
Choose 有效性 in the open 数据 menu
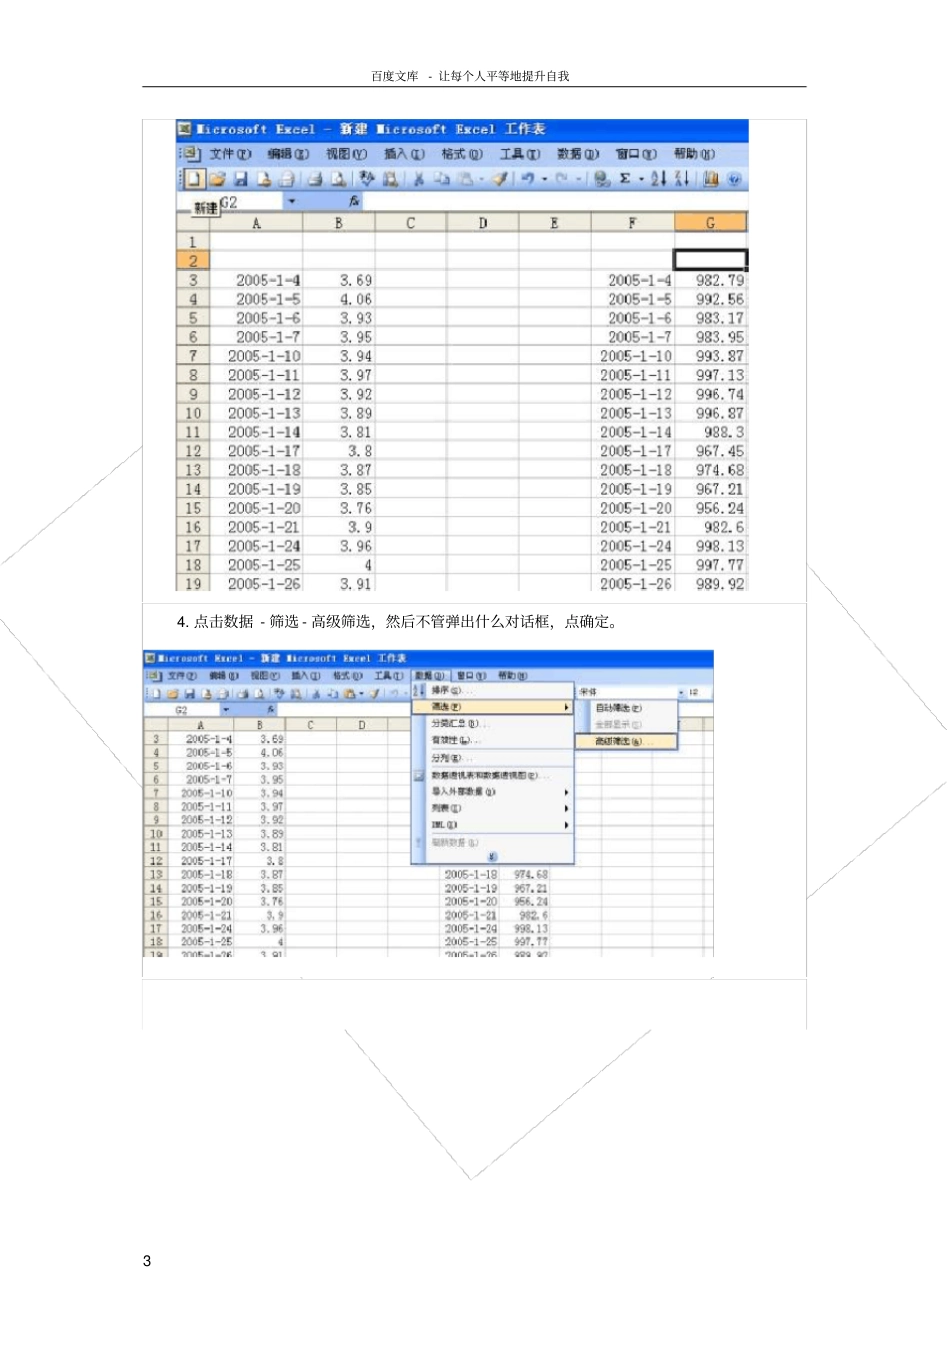coord(498,740)
